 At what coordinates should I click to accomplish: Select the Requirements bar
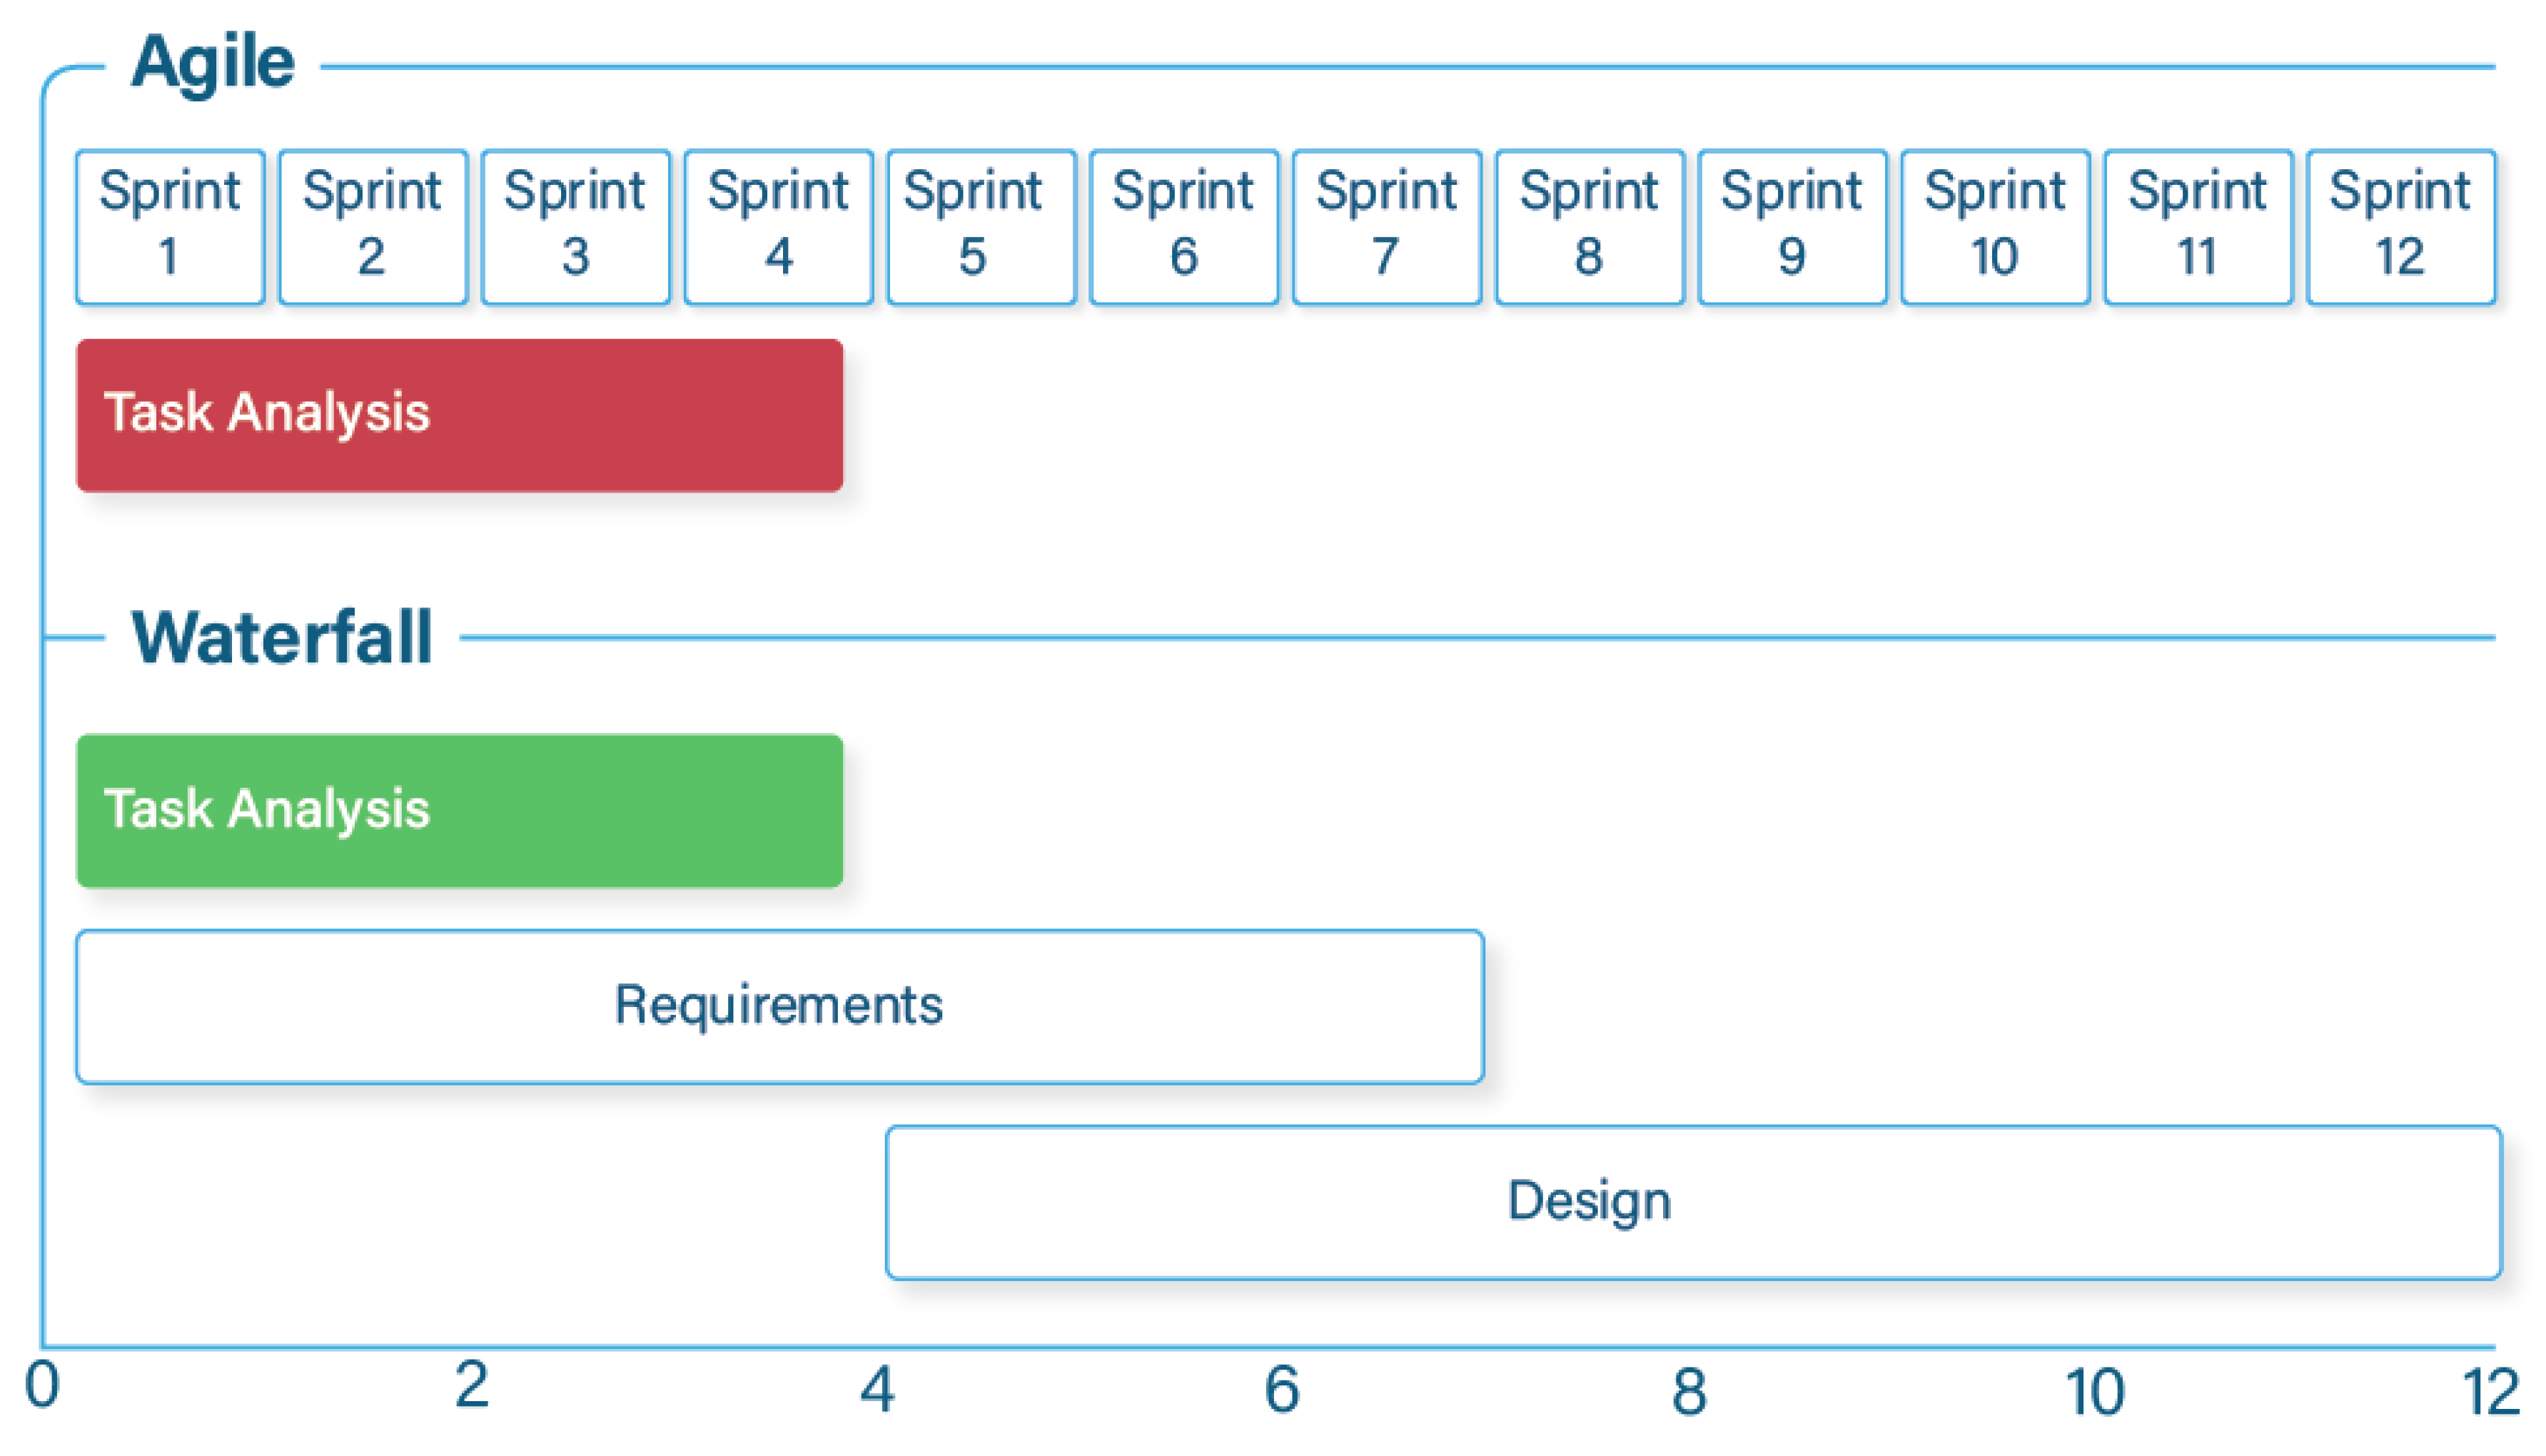click(780, 1007)
